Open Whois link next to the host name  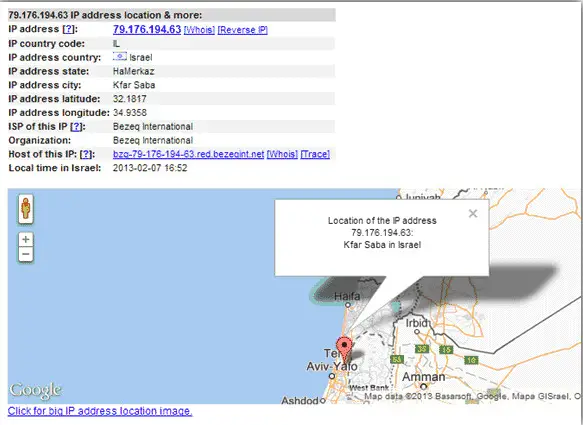[282, 154]
